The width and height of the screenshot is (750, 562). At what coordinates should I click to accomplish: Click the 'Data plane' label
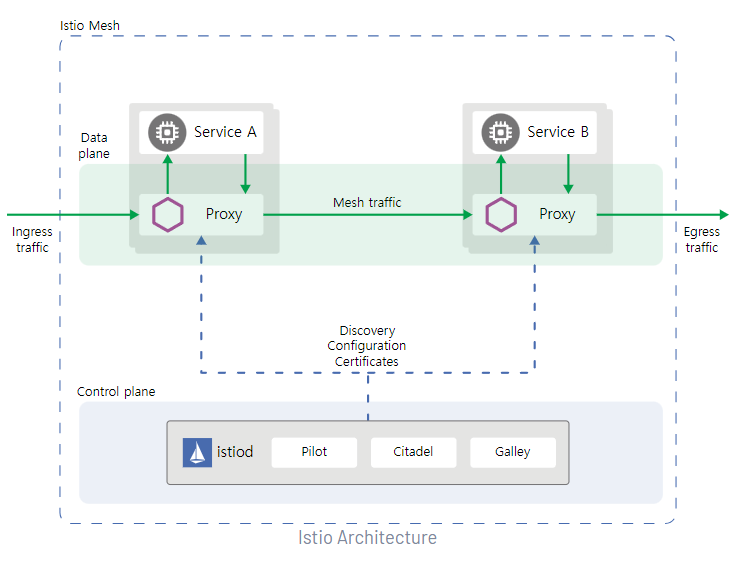pos(94,145)
